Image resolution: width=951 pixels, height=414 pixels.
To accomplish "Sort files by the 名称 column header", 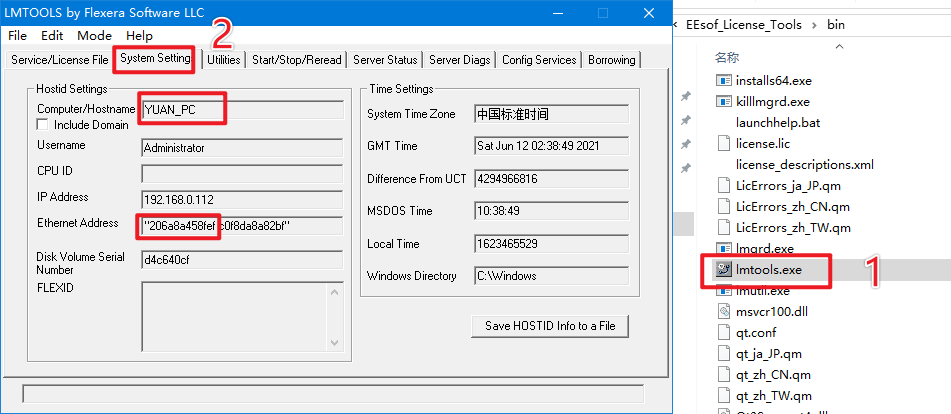I will pyautogui.click(x=727, y=58).
